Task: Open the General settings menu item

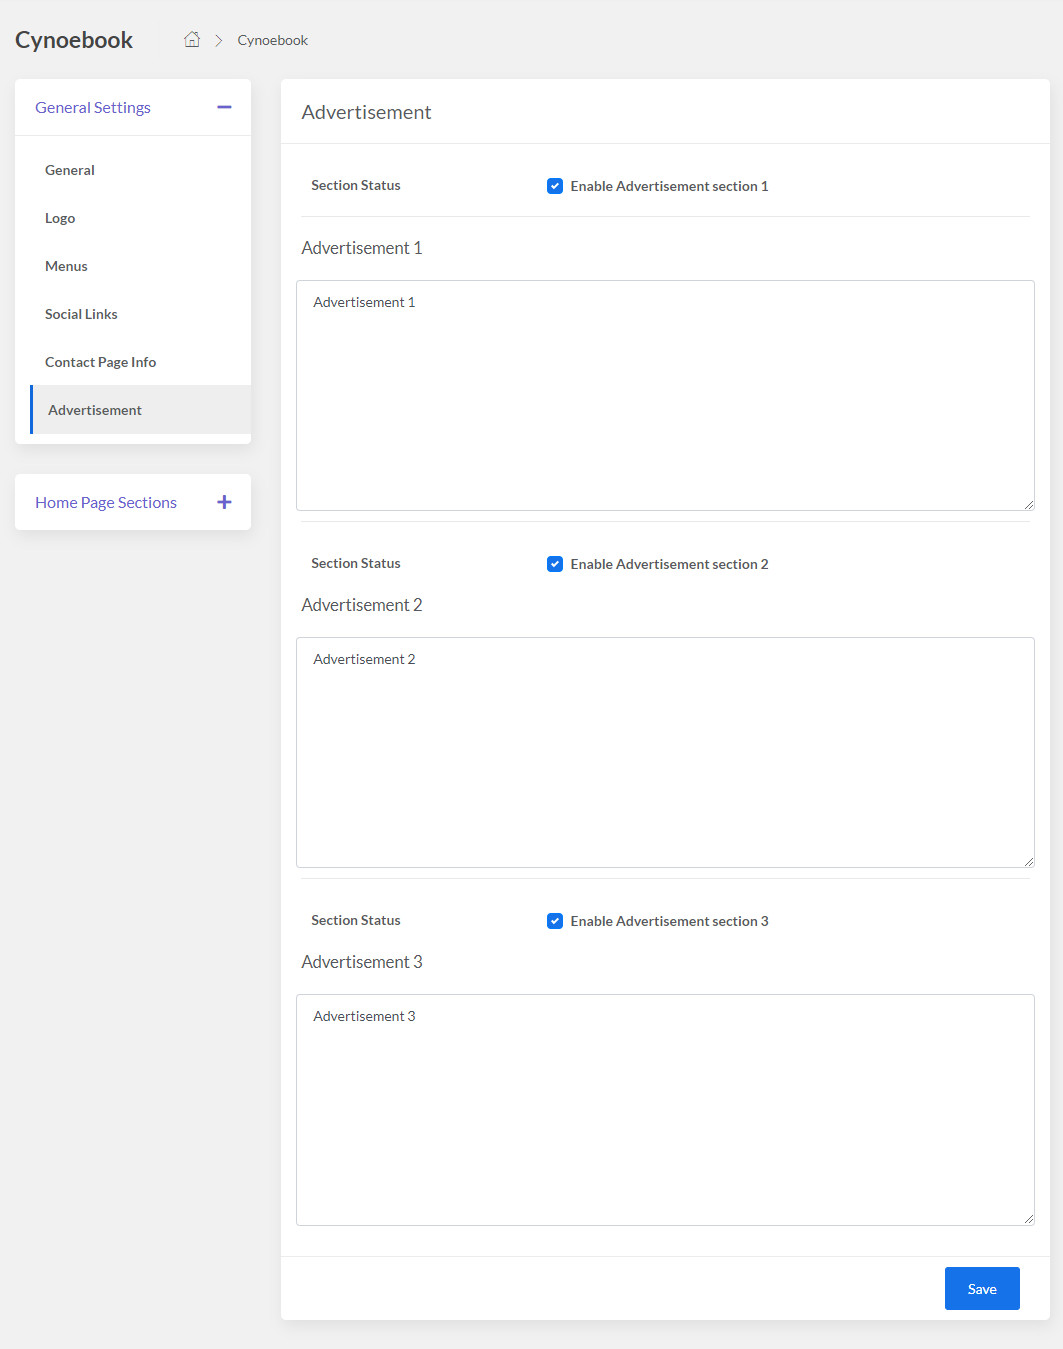Action: point(70,170)
